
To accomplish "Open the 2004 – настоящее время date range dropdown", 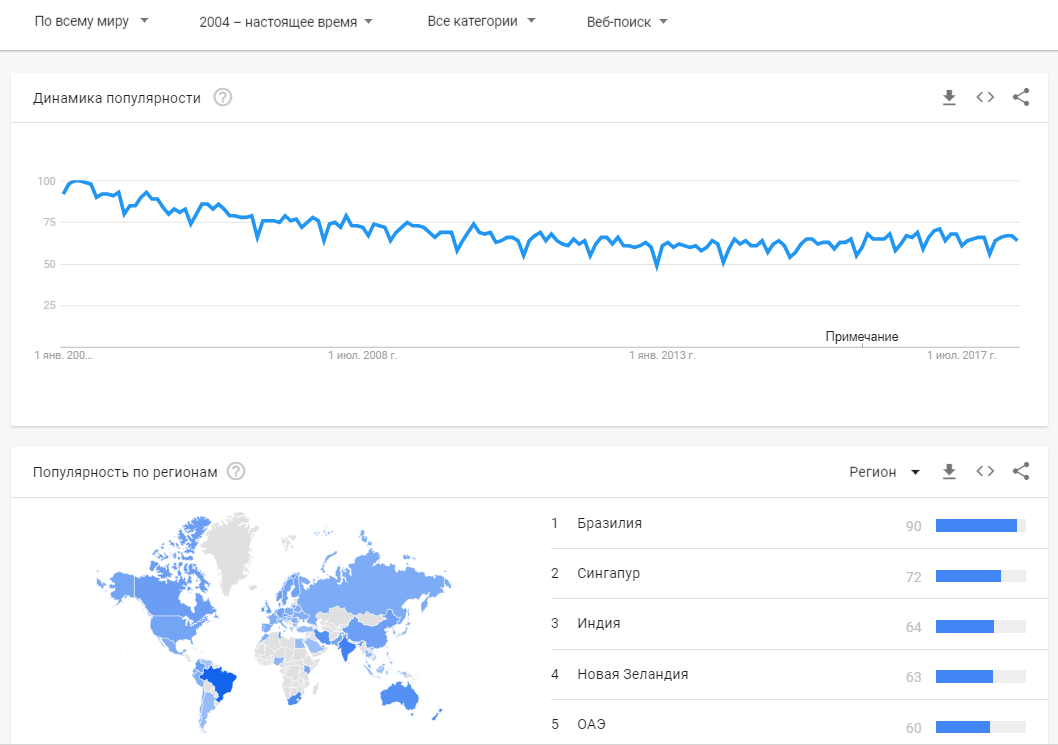I will tap(285, 21).
